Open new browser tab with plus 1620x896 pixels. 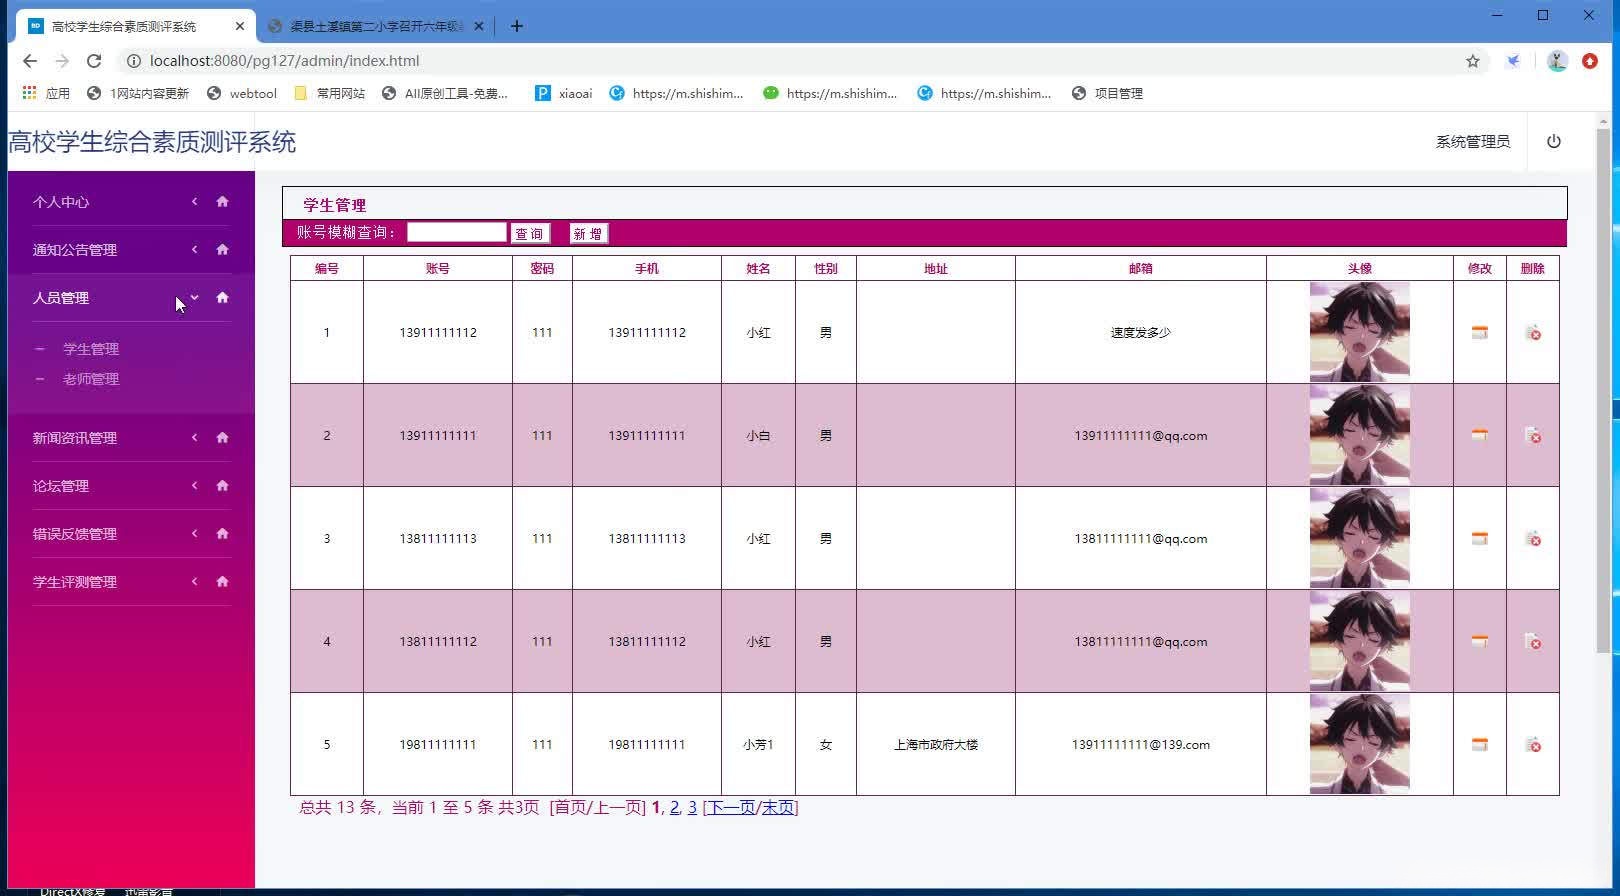pos(516,26)
